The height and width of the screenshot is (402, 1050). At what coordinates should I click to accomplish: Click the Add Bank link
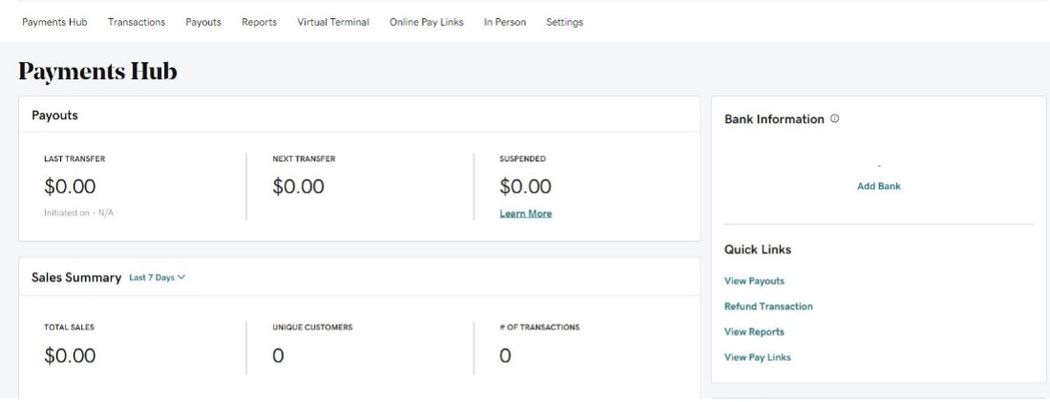click(879, 186)
